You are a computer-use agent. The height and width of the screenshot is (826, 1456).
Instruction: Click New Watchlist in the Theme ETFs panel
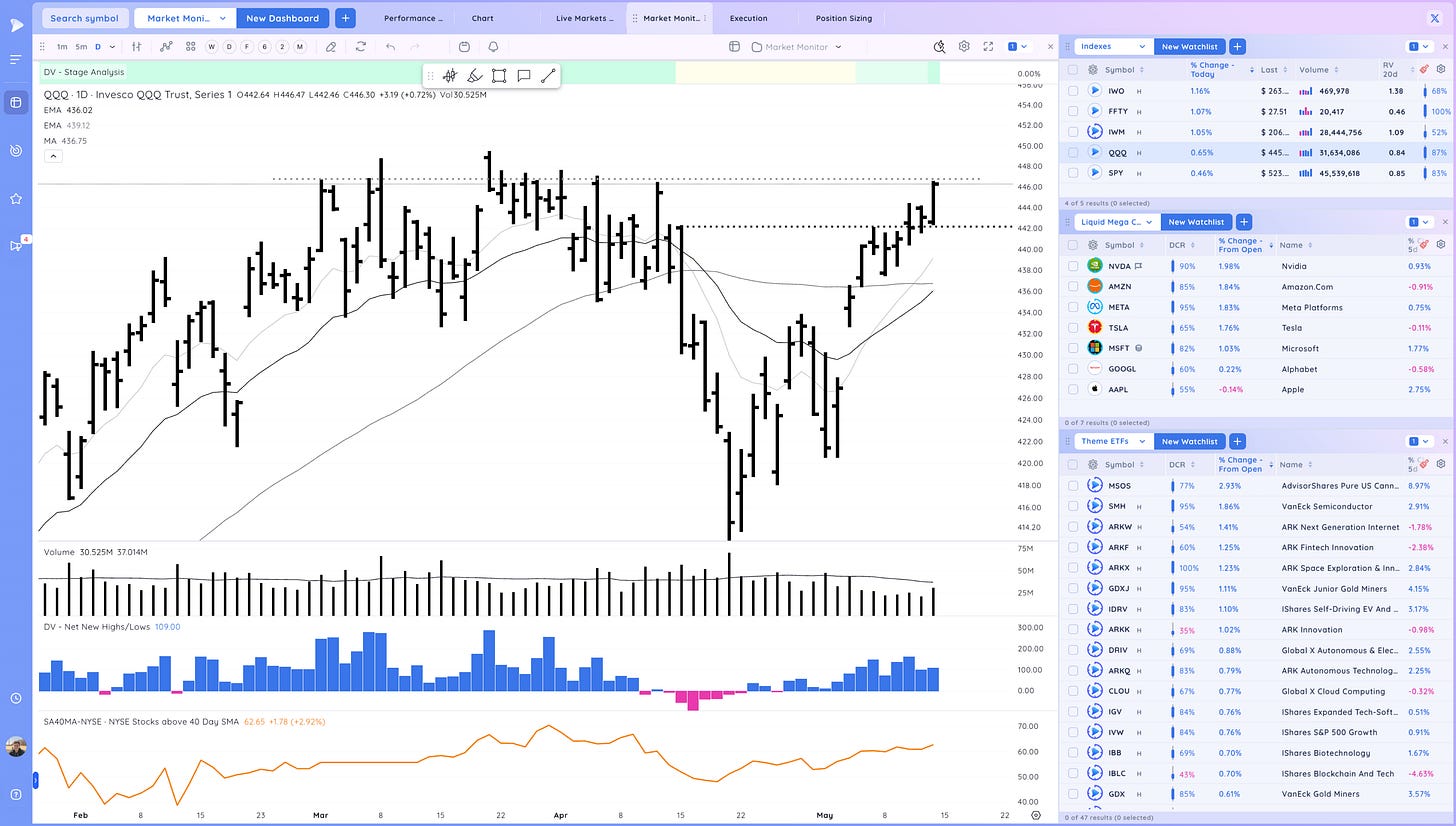click(1189, 441)
